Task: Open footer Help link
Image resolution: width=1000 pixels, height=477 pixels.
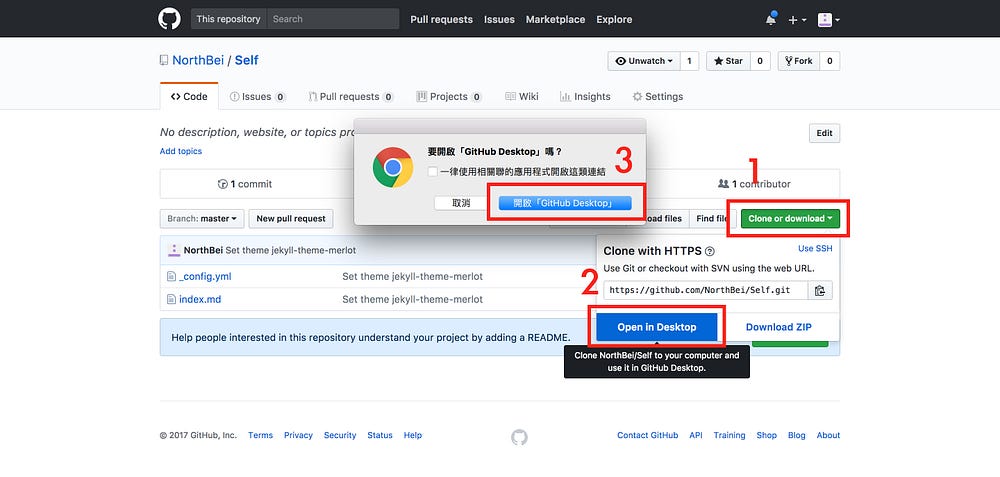Action: pos(413,435)
